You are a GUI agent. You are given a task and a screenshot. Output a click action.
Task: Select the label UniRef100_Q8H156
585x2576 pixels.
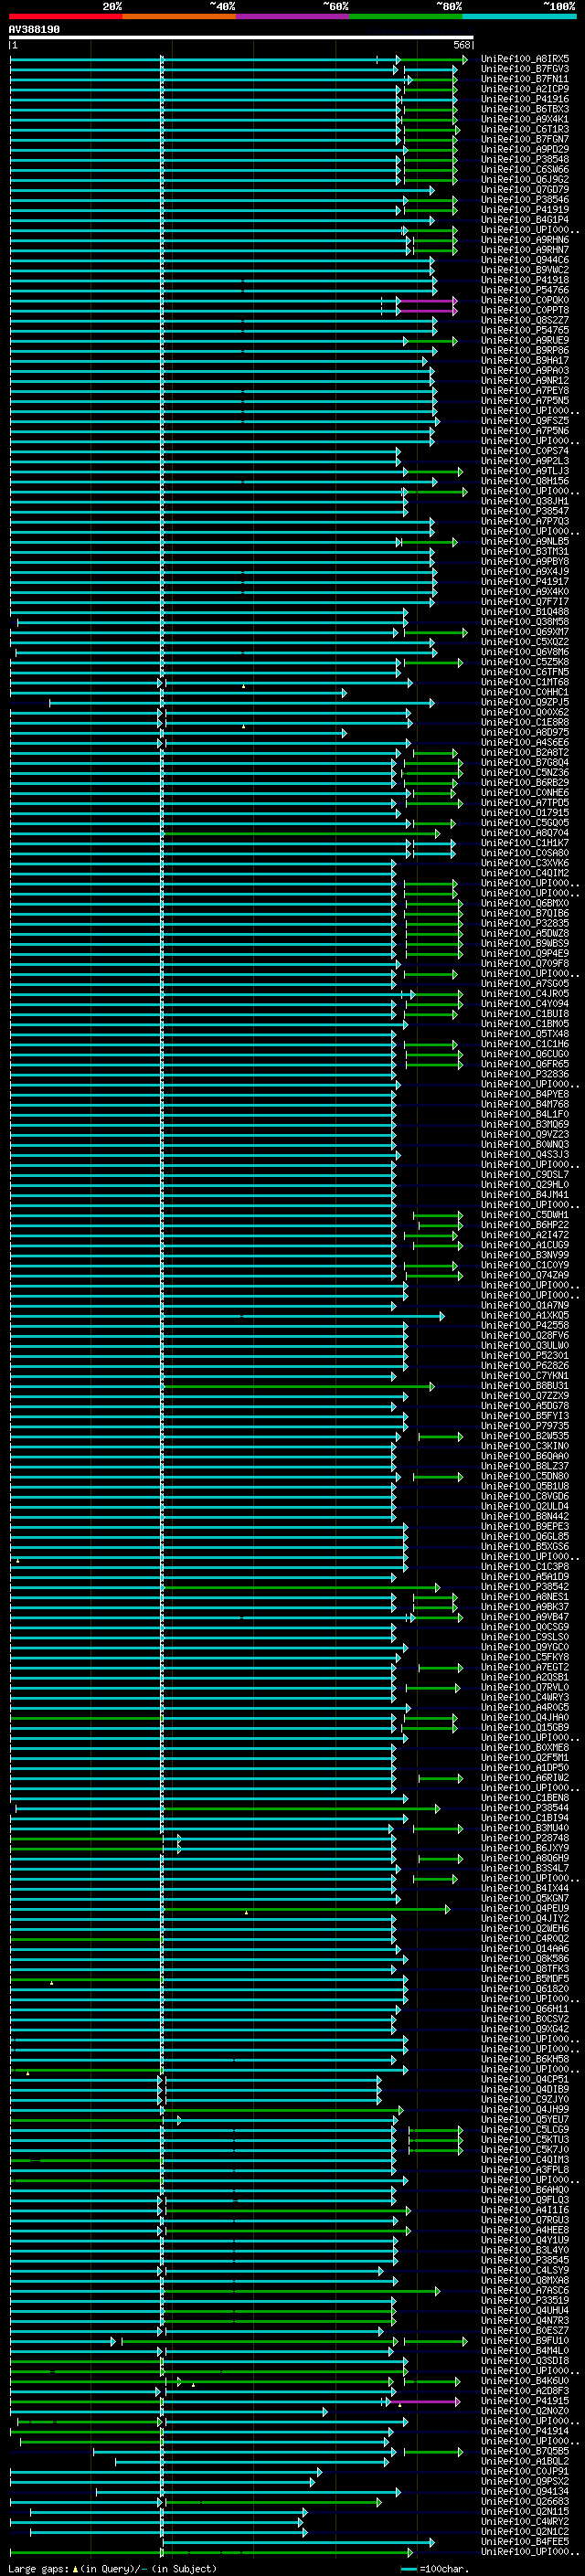[525, 481]
